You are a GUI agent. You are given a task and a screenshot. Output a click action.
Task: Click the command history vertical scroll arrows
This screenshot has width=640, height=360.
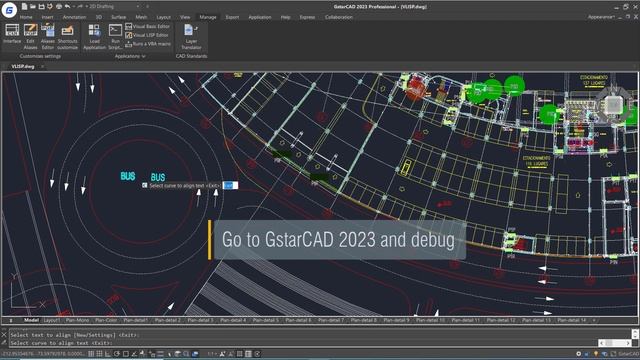coord(635,334)
